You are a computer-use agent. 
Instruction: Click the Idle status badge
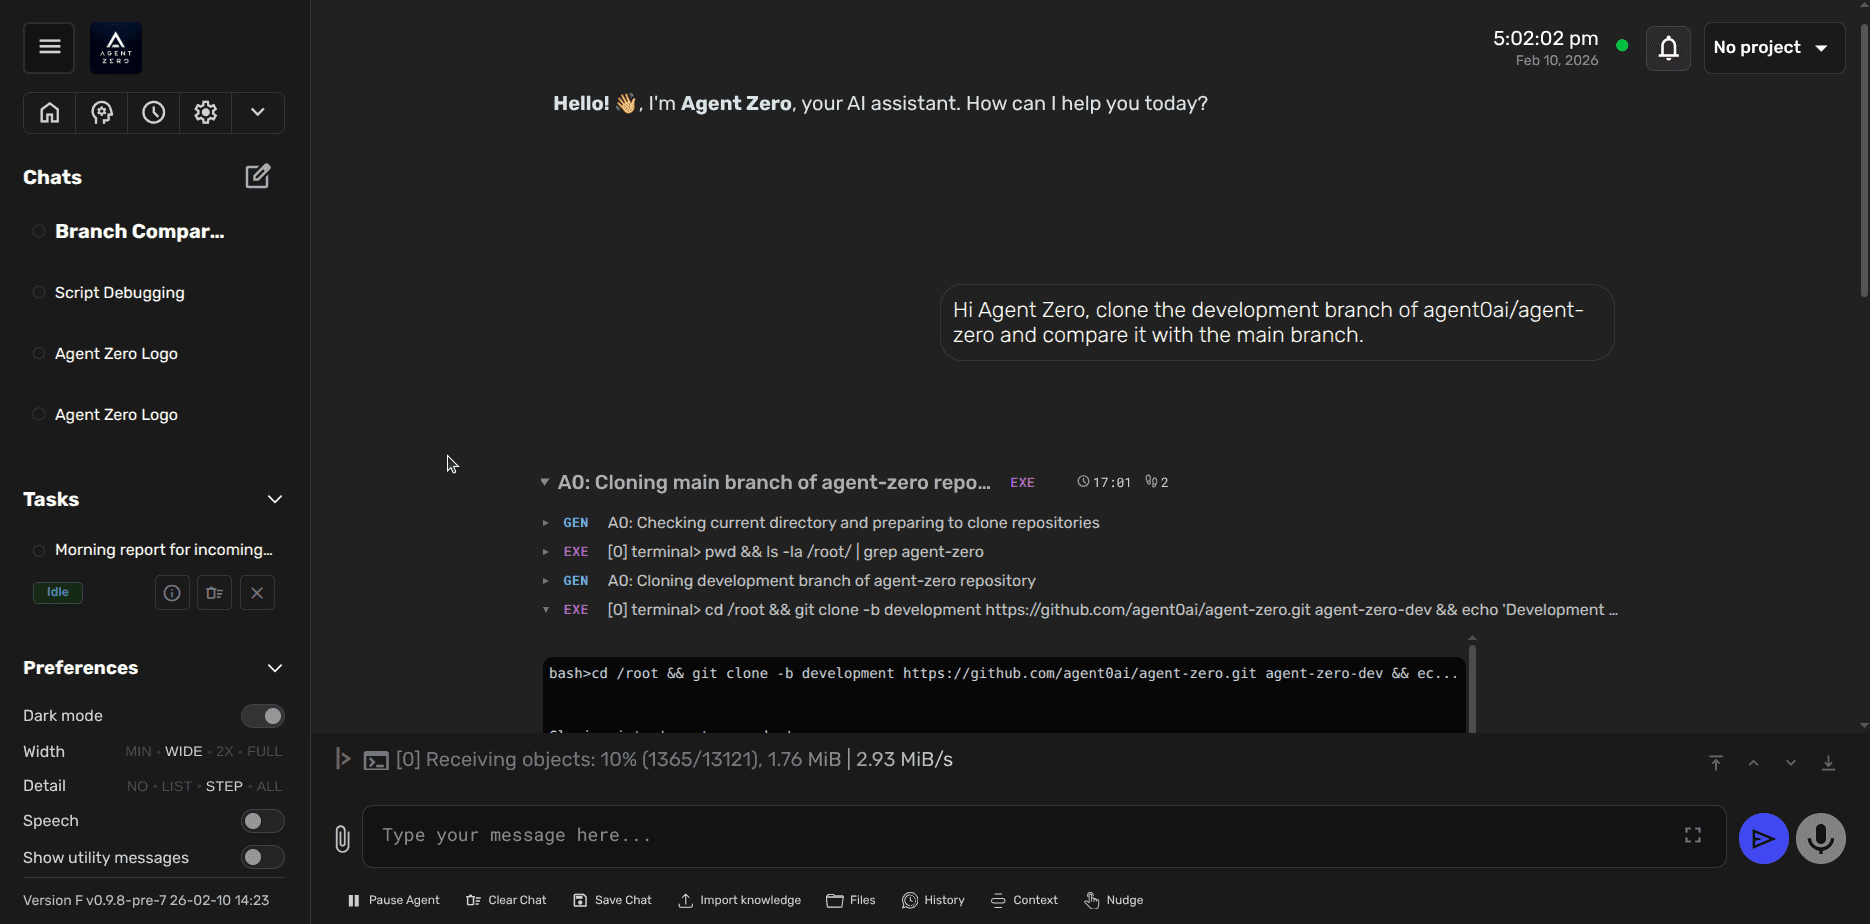pyautogui.click(x=58, y=592)
